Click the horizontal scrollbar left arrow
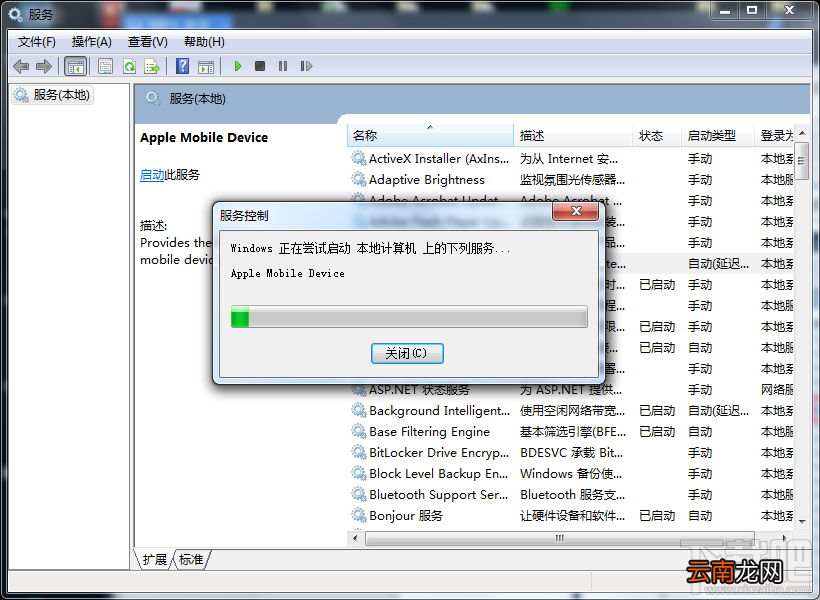Screen dimensions: 820x600 (356, 538)
